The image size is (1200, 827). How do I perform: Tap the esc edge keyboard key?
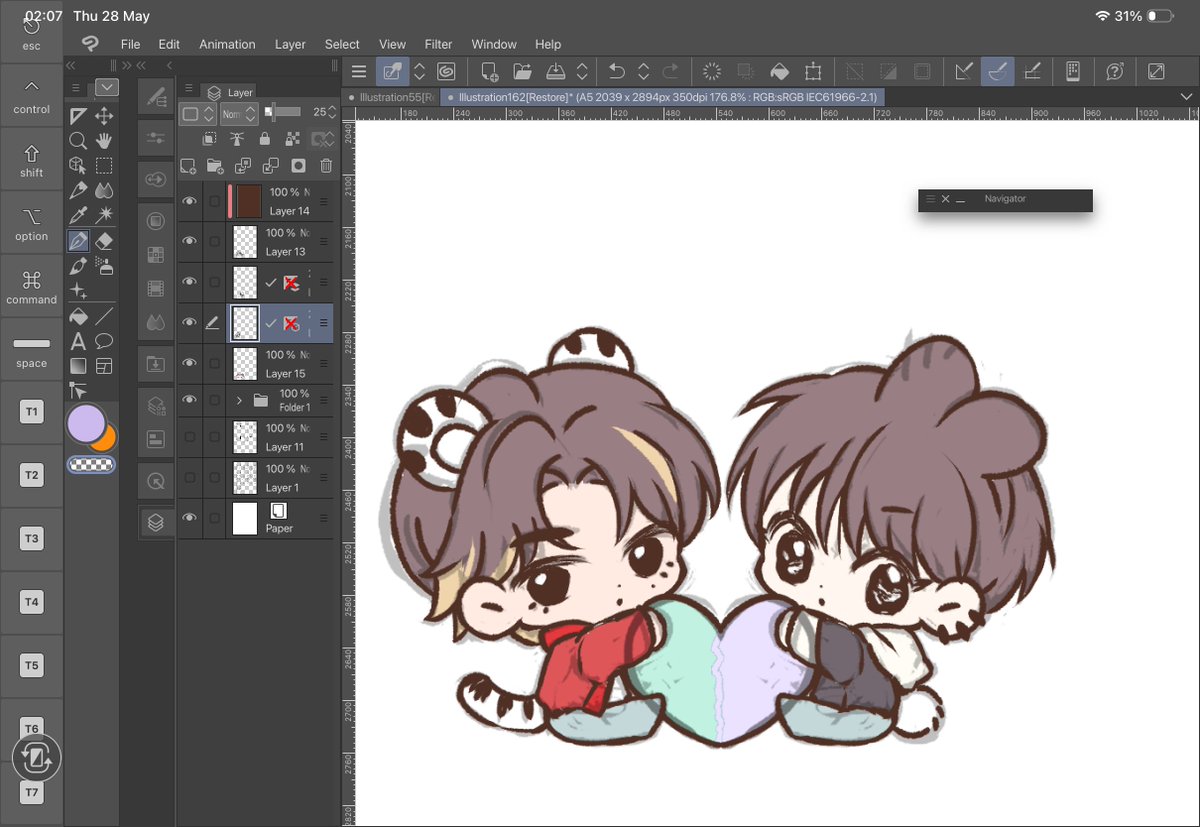[32, 34]
